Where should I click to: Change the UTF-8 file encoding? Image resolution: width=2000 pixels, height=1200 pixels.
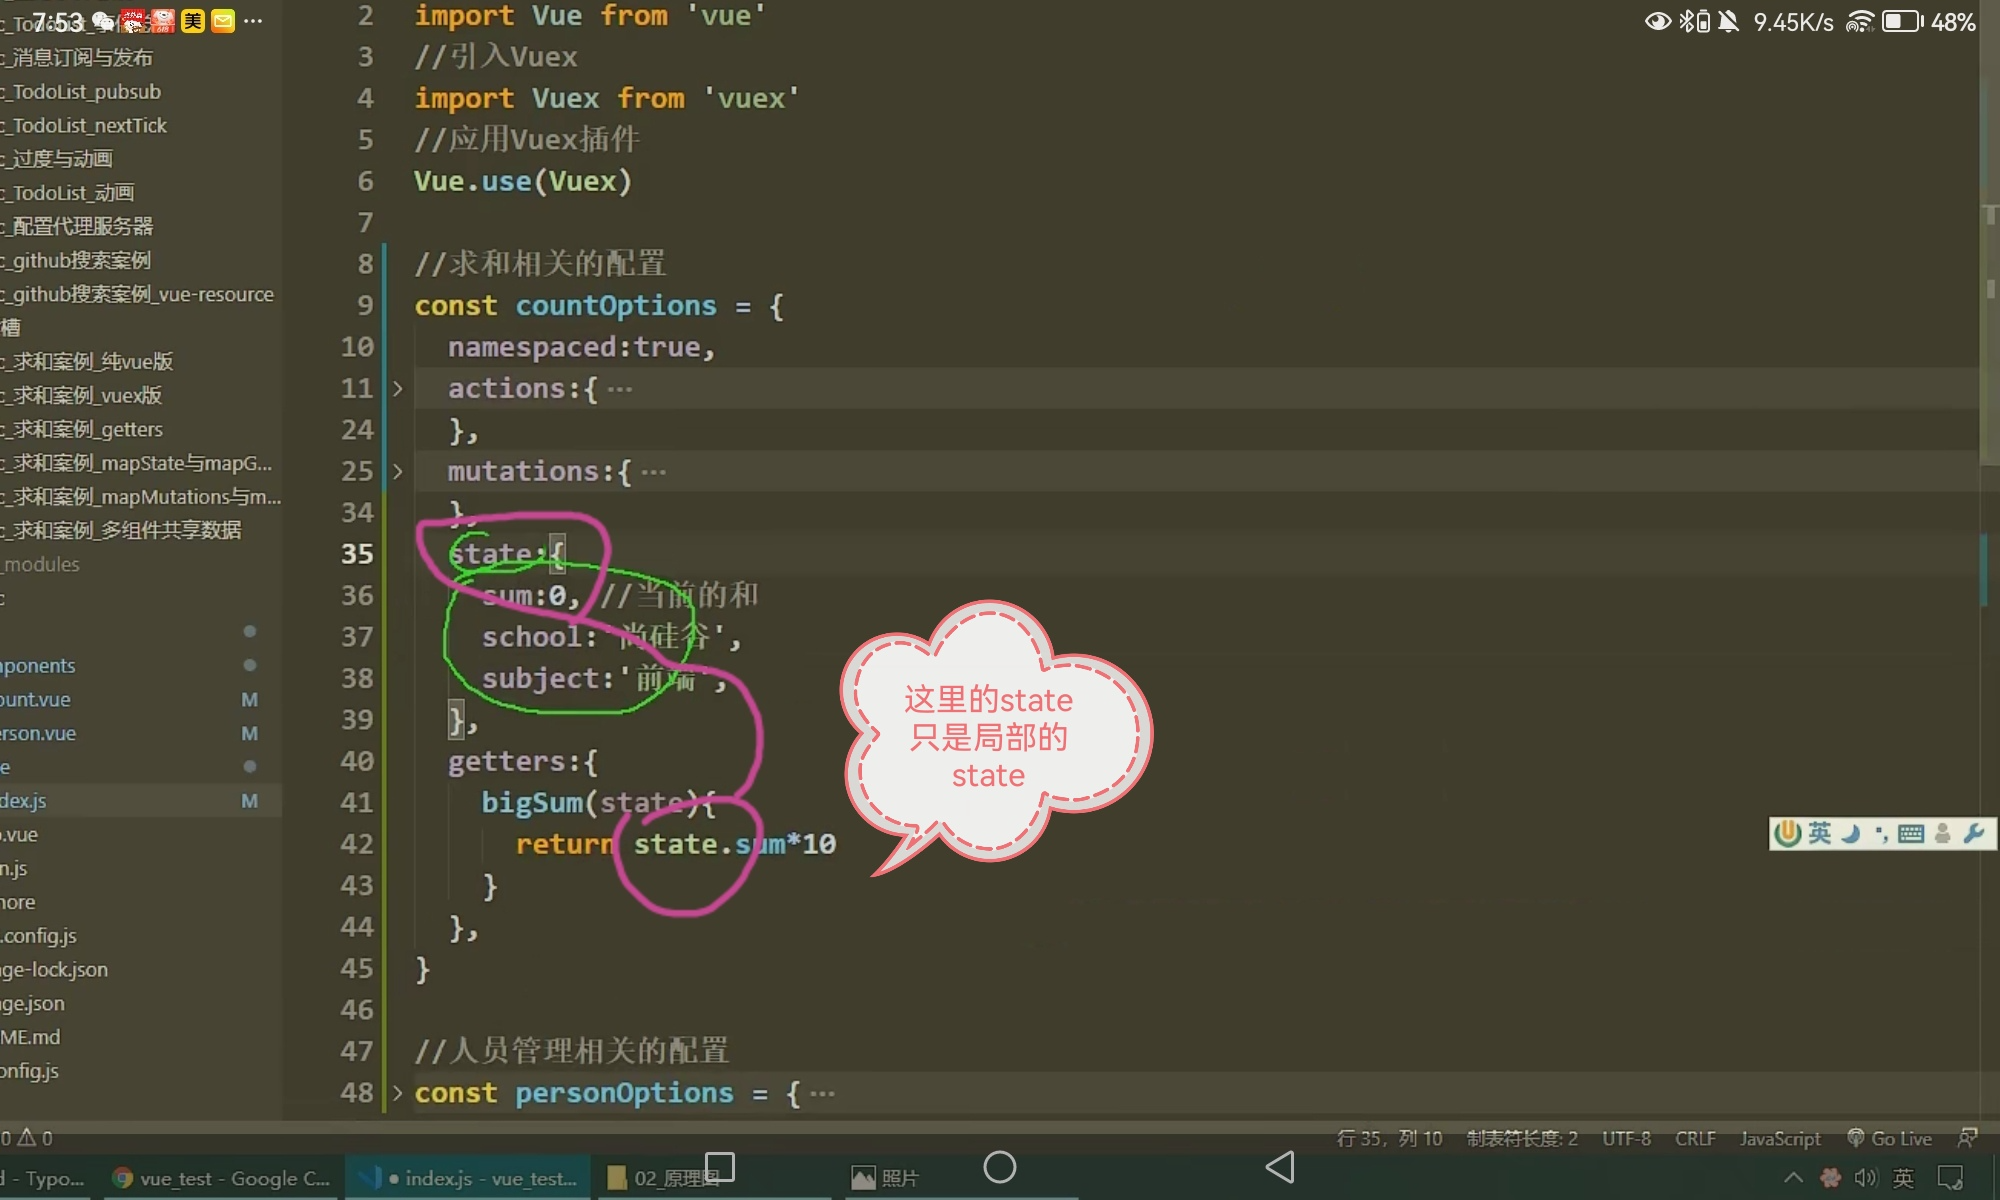[1626, 1138]
